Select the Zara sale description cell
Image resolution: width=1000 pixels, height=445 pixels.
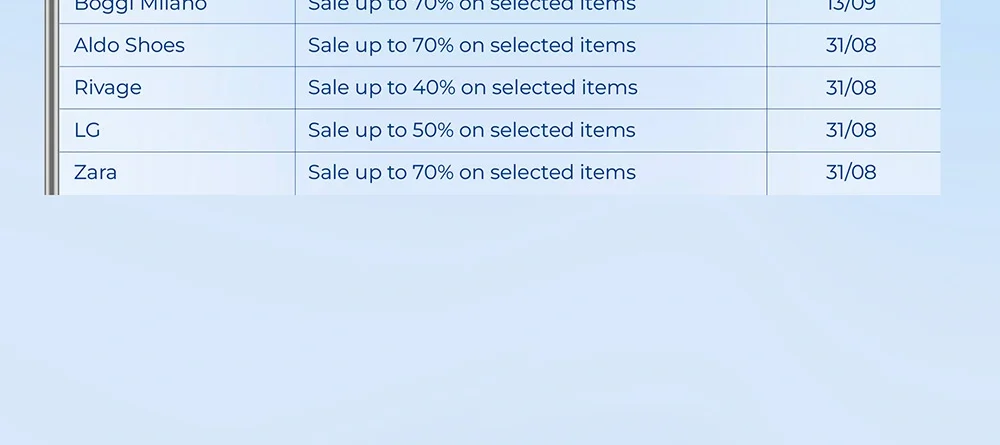click(x=471, y=173)
